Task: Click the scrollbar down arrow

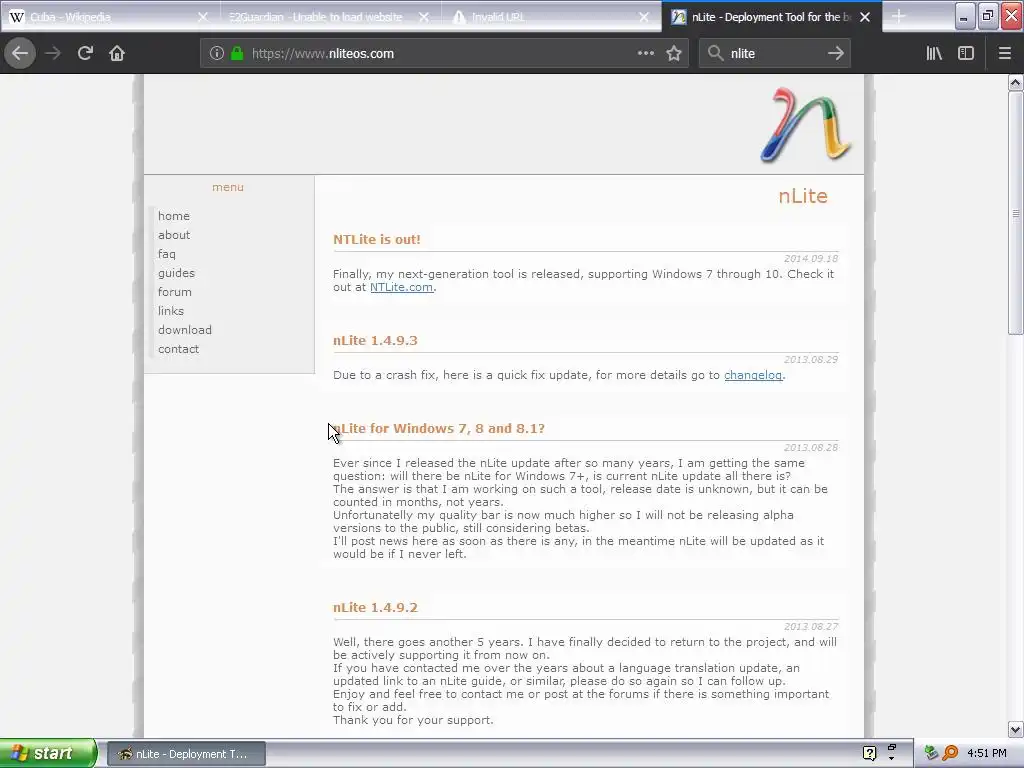Action: point(1016,729)
